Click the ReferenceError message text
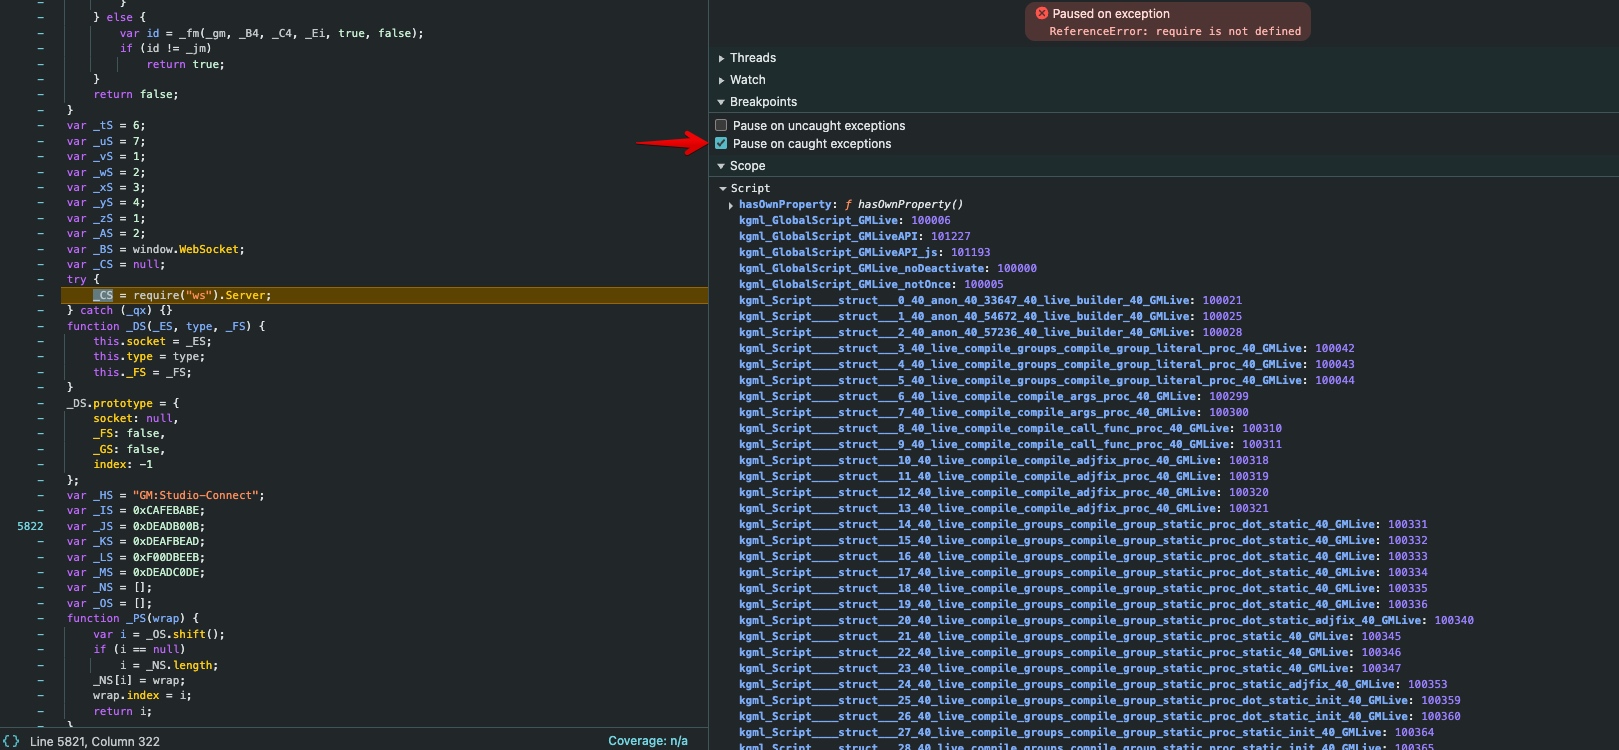The height and width of the screenshot is (750, 1619). pyautogui.click(x=1175, y=32)
